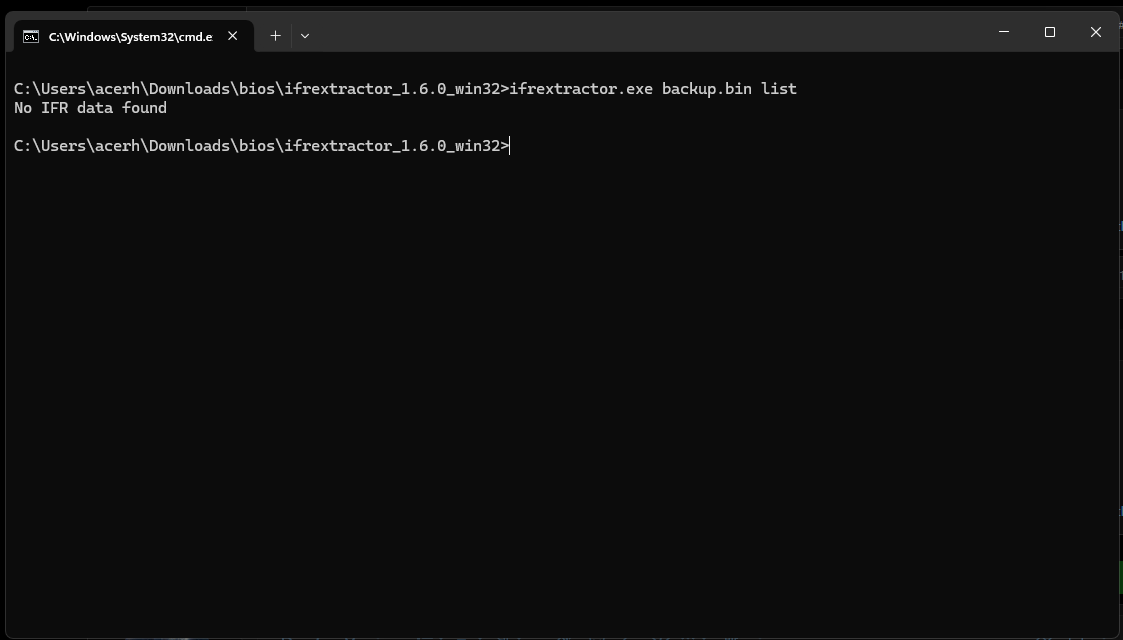This screenshot has width=1123, height=640.
Task: Place cursor at the active prompt line end
Action: (x=510, y=146)
